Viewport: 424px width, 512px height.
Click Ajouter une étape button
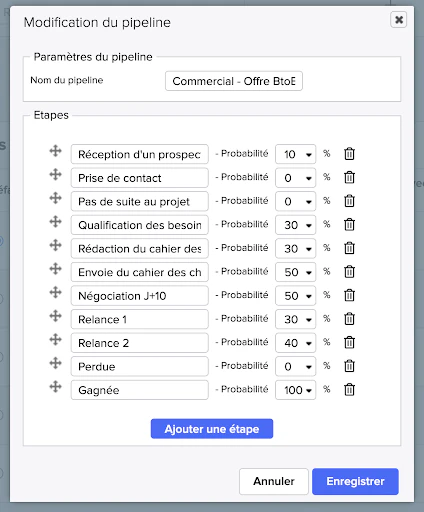(212, 429)
